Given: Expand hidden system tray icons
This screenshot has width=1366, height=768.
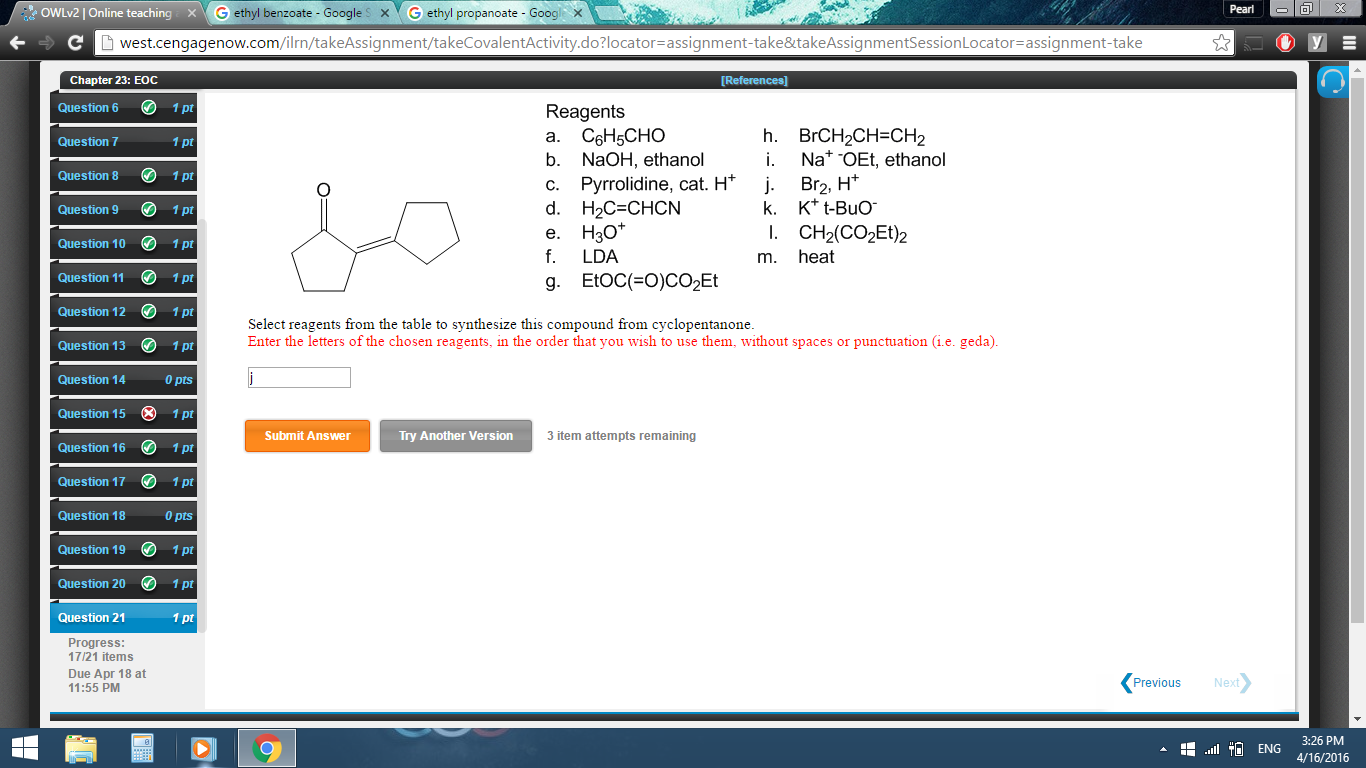Looking at the screenshot, I should (x=1164, y=748).
